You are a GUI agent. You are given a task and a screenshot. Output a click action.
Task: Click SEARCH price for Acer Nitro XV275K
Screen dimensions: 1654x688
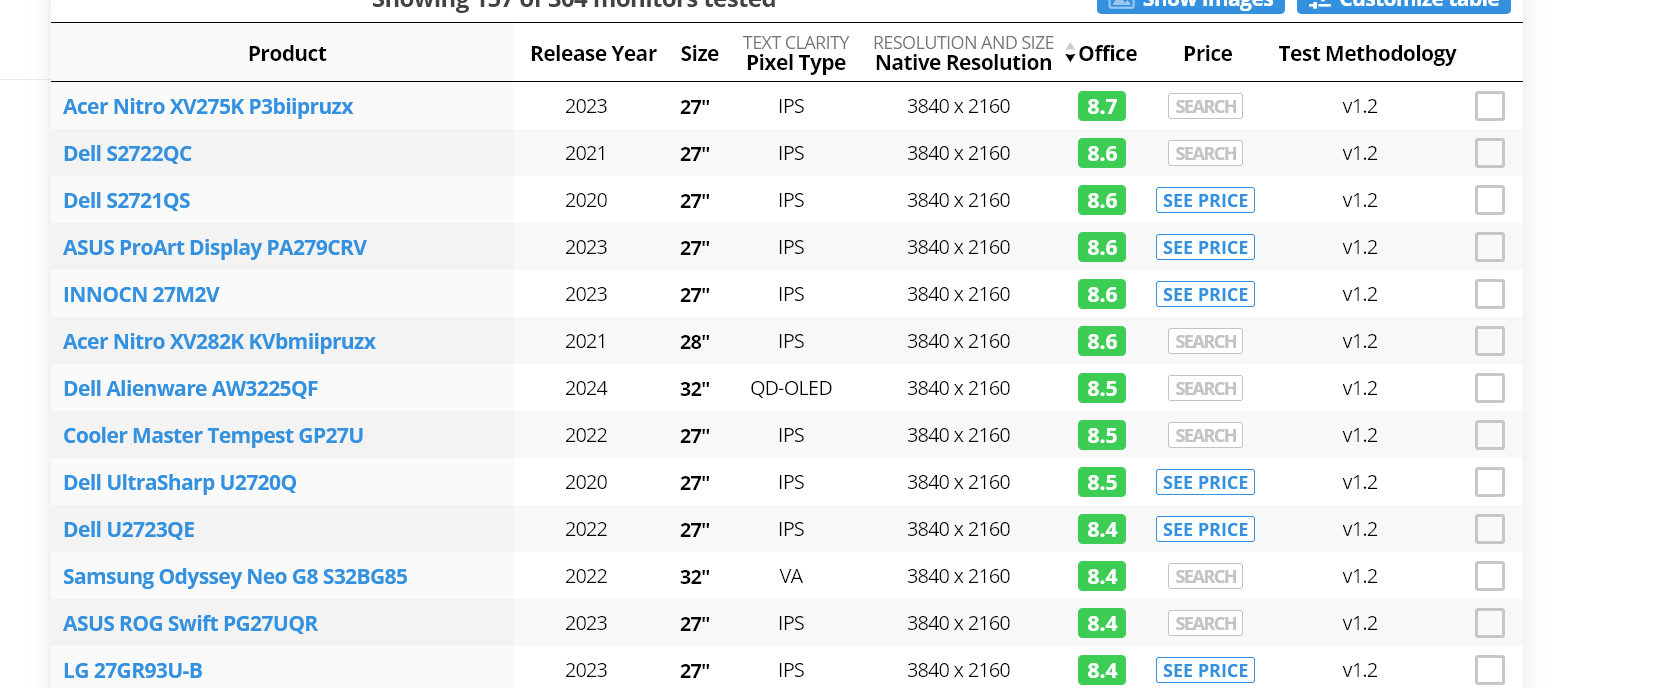pos(1205,106)
